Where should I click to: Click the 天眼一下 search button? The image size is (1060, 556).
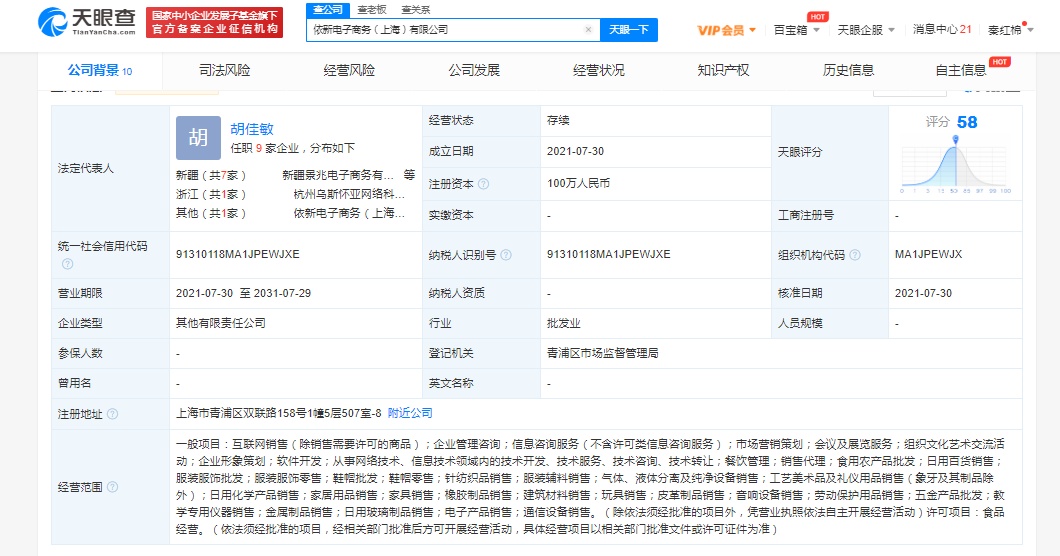coord(629,30)
